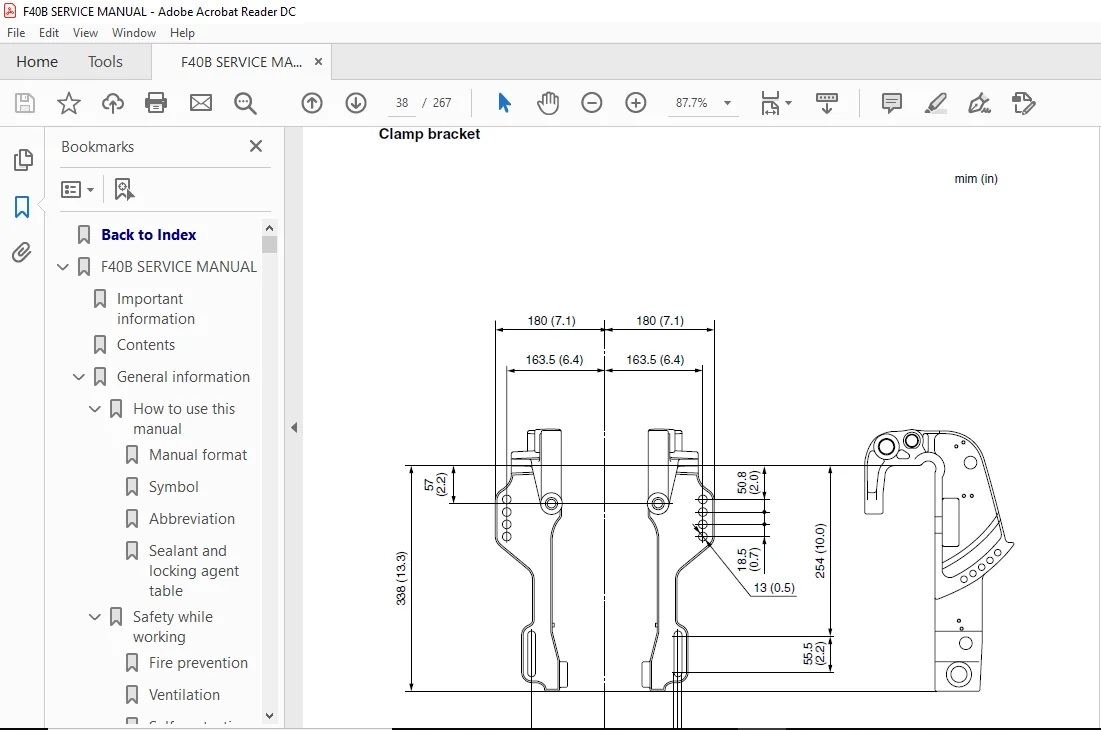The width and height of the screenshot is (1101, 730).
Task: Collapse the How to use this manual bookmark
Action: 95,409
